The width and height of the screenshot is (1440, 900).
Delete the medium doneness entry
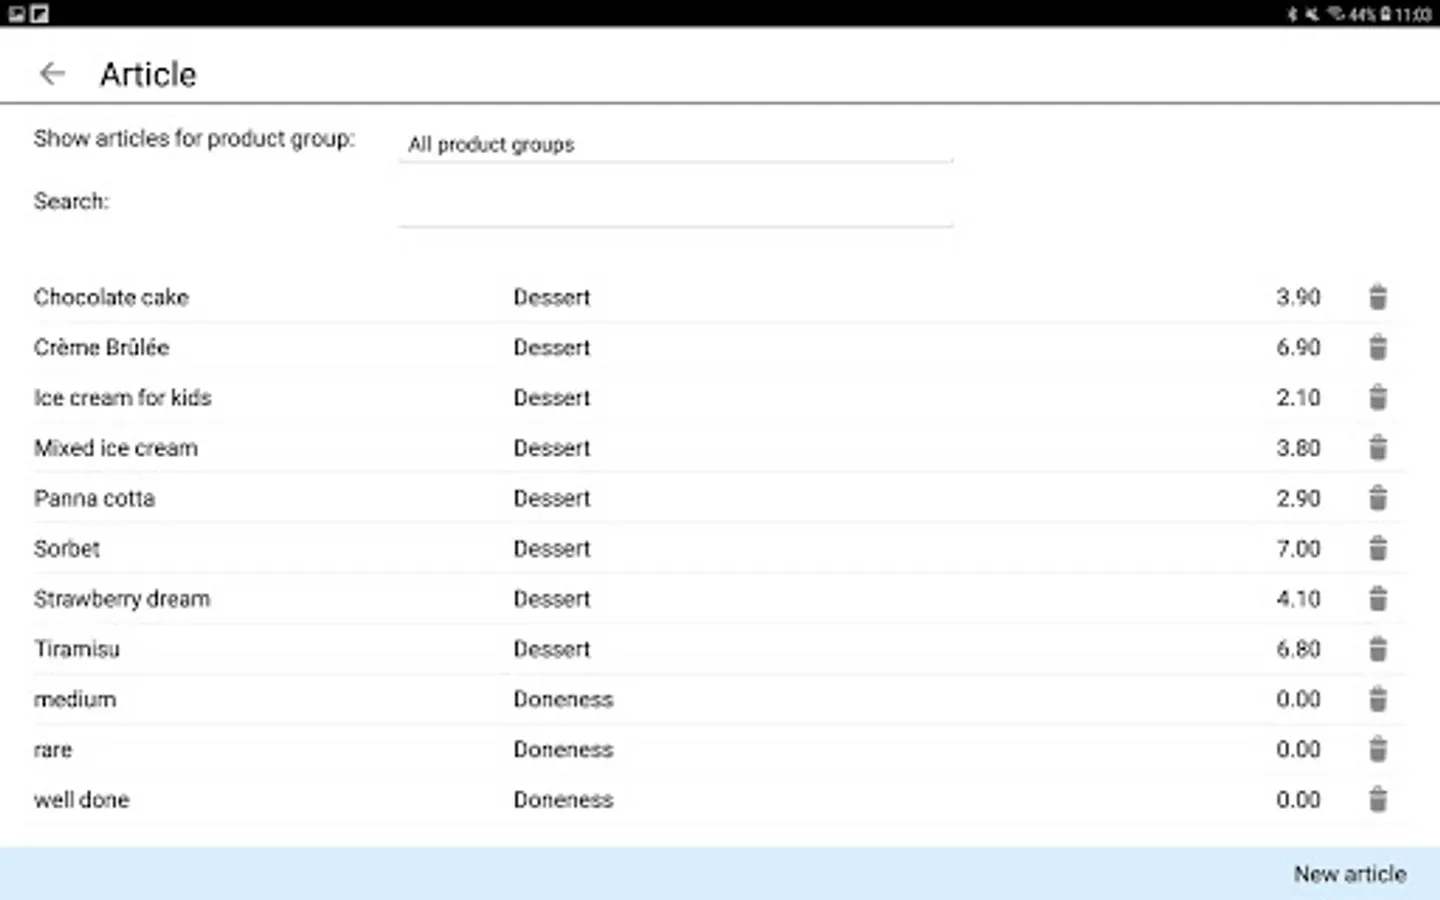tap(1377, 699)
